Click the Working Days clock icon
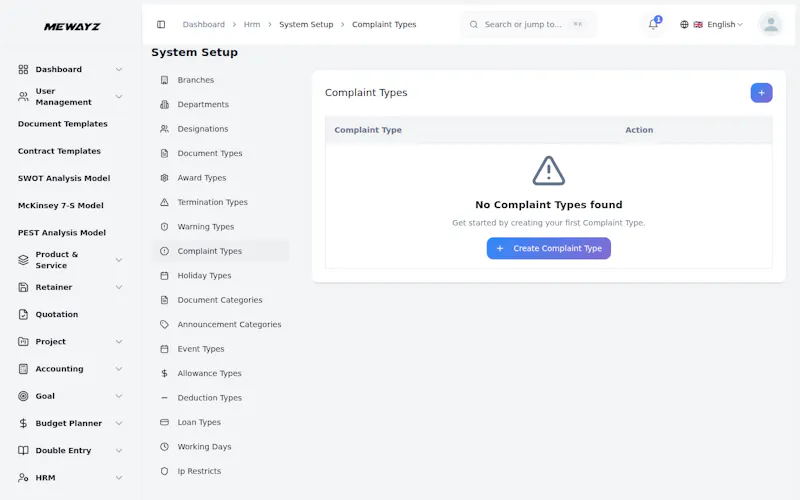Image resolution: width=800 pixels, height=500 pixels. (x=164, y=447)
